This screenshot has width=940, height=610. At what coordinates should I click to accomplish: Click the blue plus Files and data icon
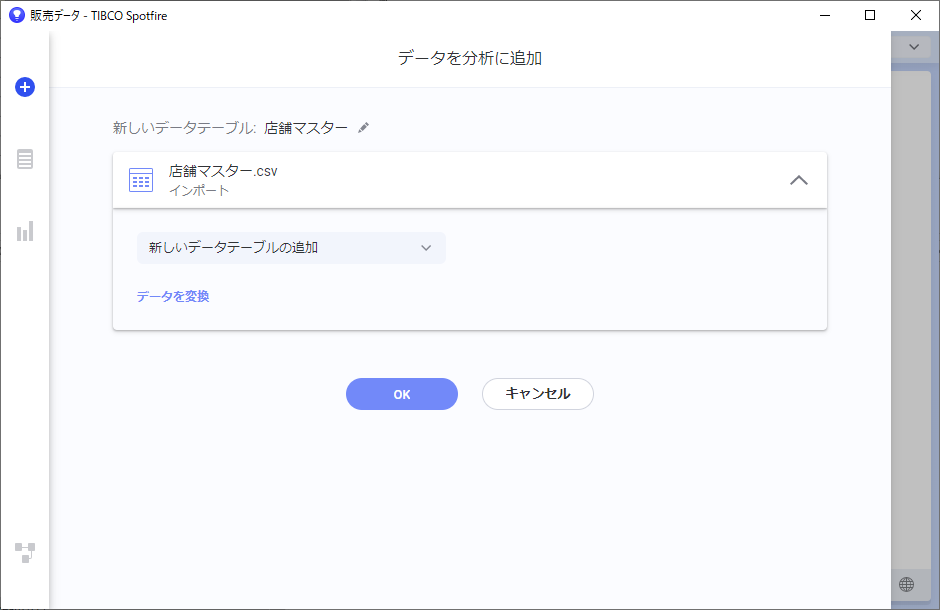tap(25, 87)
